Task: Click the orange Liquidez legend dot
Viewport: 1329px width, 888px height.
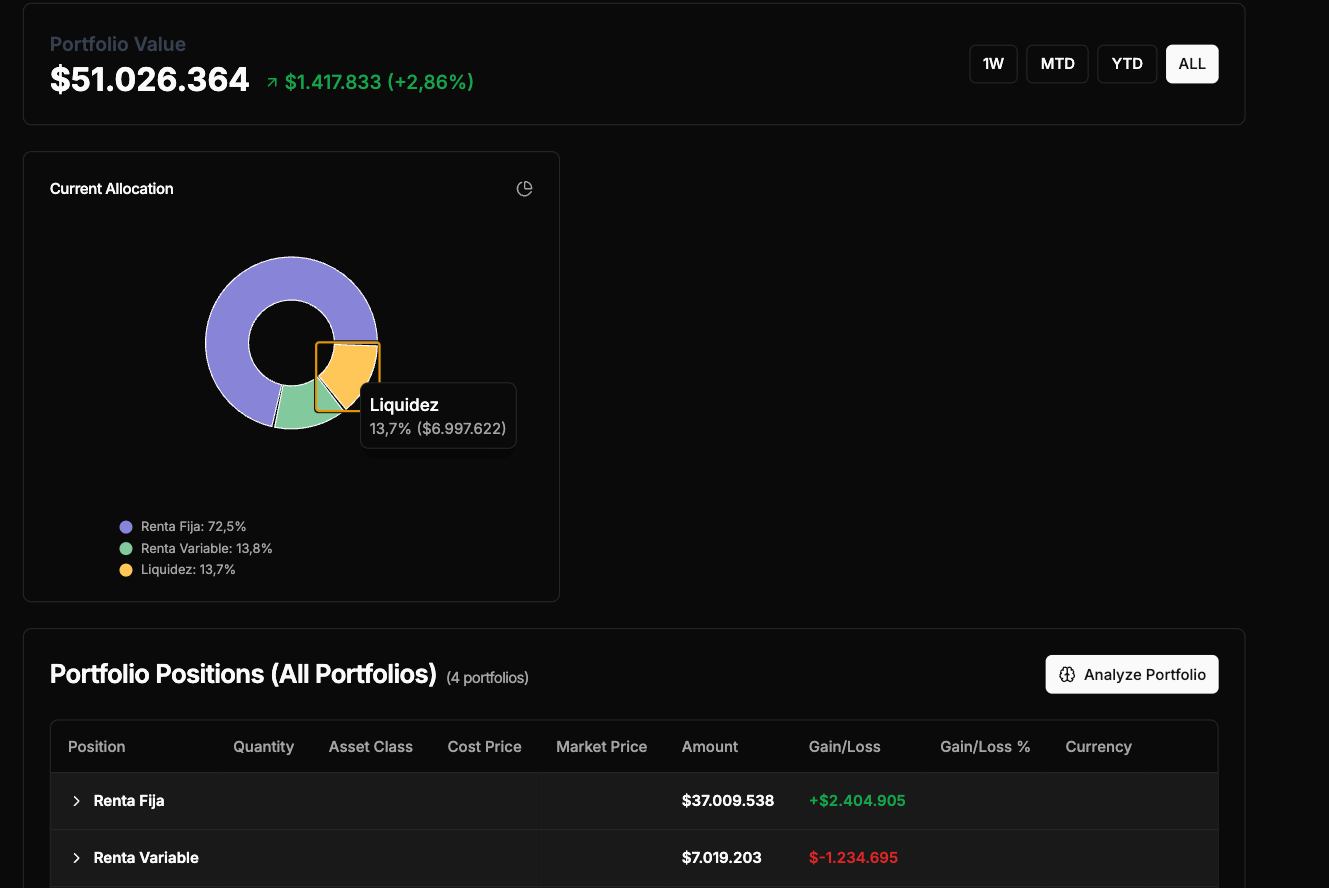Action: pos(125,569)
